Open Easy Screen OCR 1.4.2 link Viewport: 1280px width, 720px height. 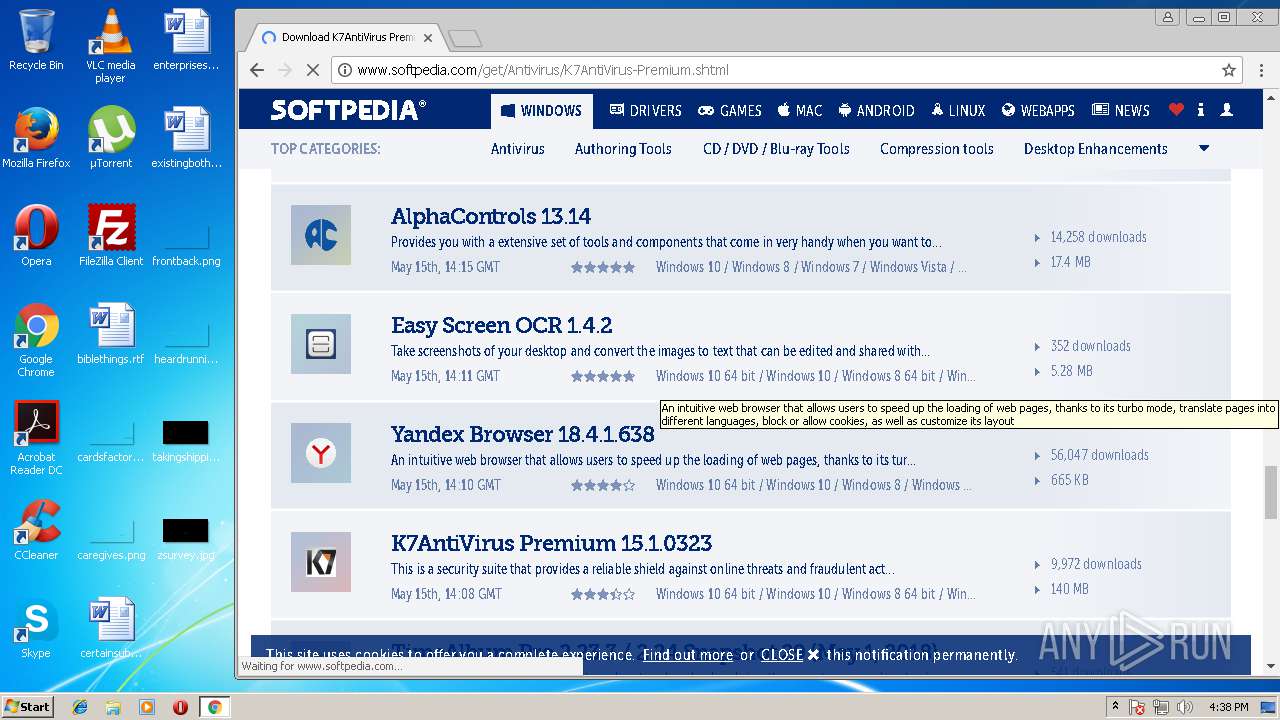[x=502, y=325]
